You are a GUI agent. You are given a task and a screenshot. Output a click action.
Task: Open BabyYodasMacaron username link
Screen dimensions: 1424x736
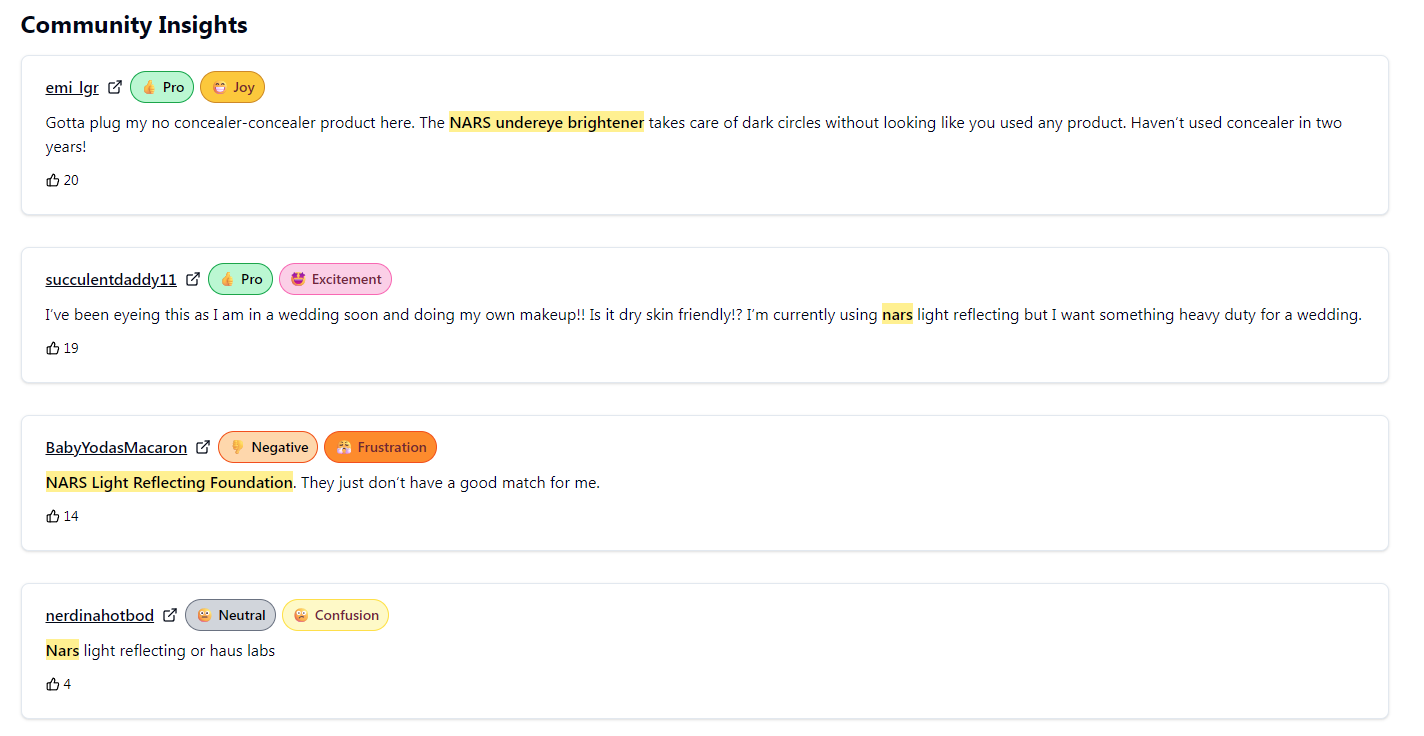[116, 447]
